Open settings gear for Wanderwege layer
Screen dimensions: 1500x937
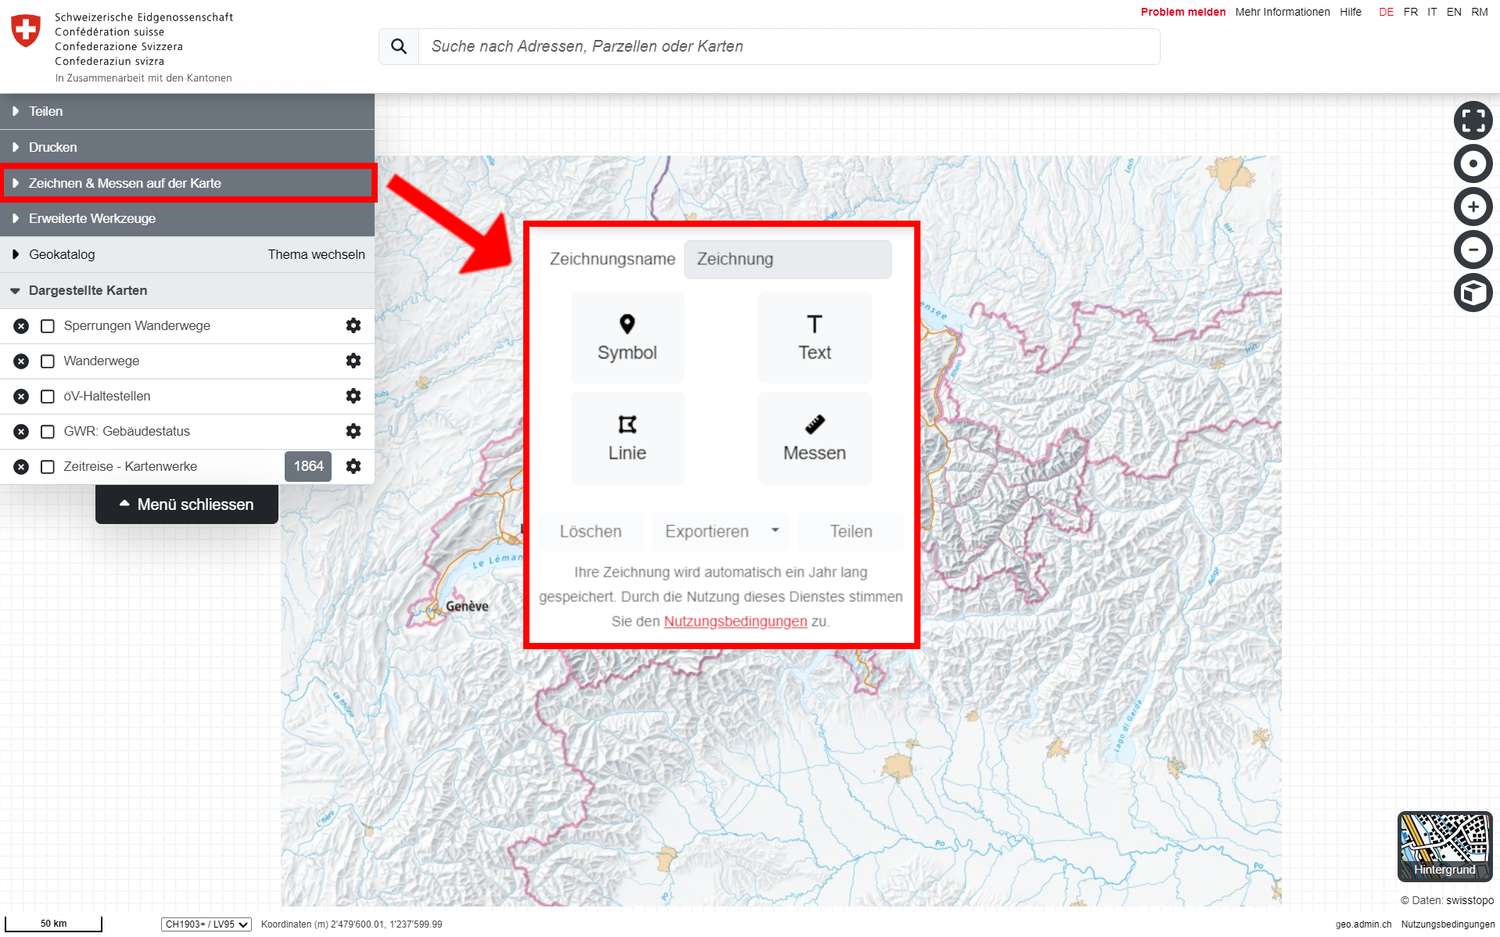pos(353,361)
